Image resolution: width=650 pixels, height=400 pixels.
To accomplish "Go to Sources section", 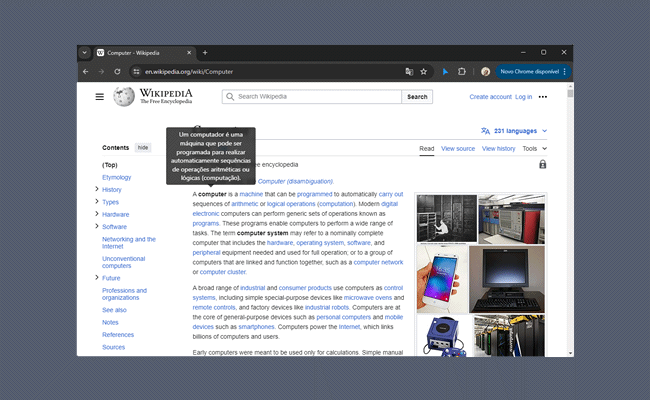I will [114, 347].
